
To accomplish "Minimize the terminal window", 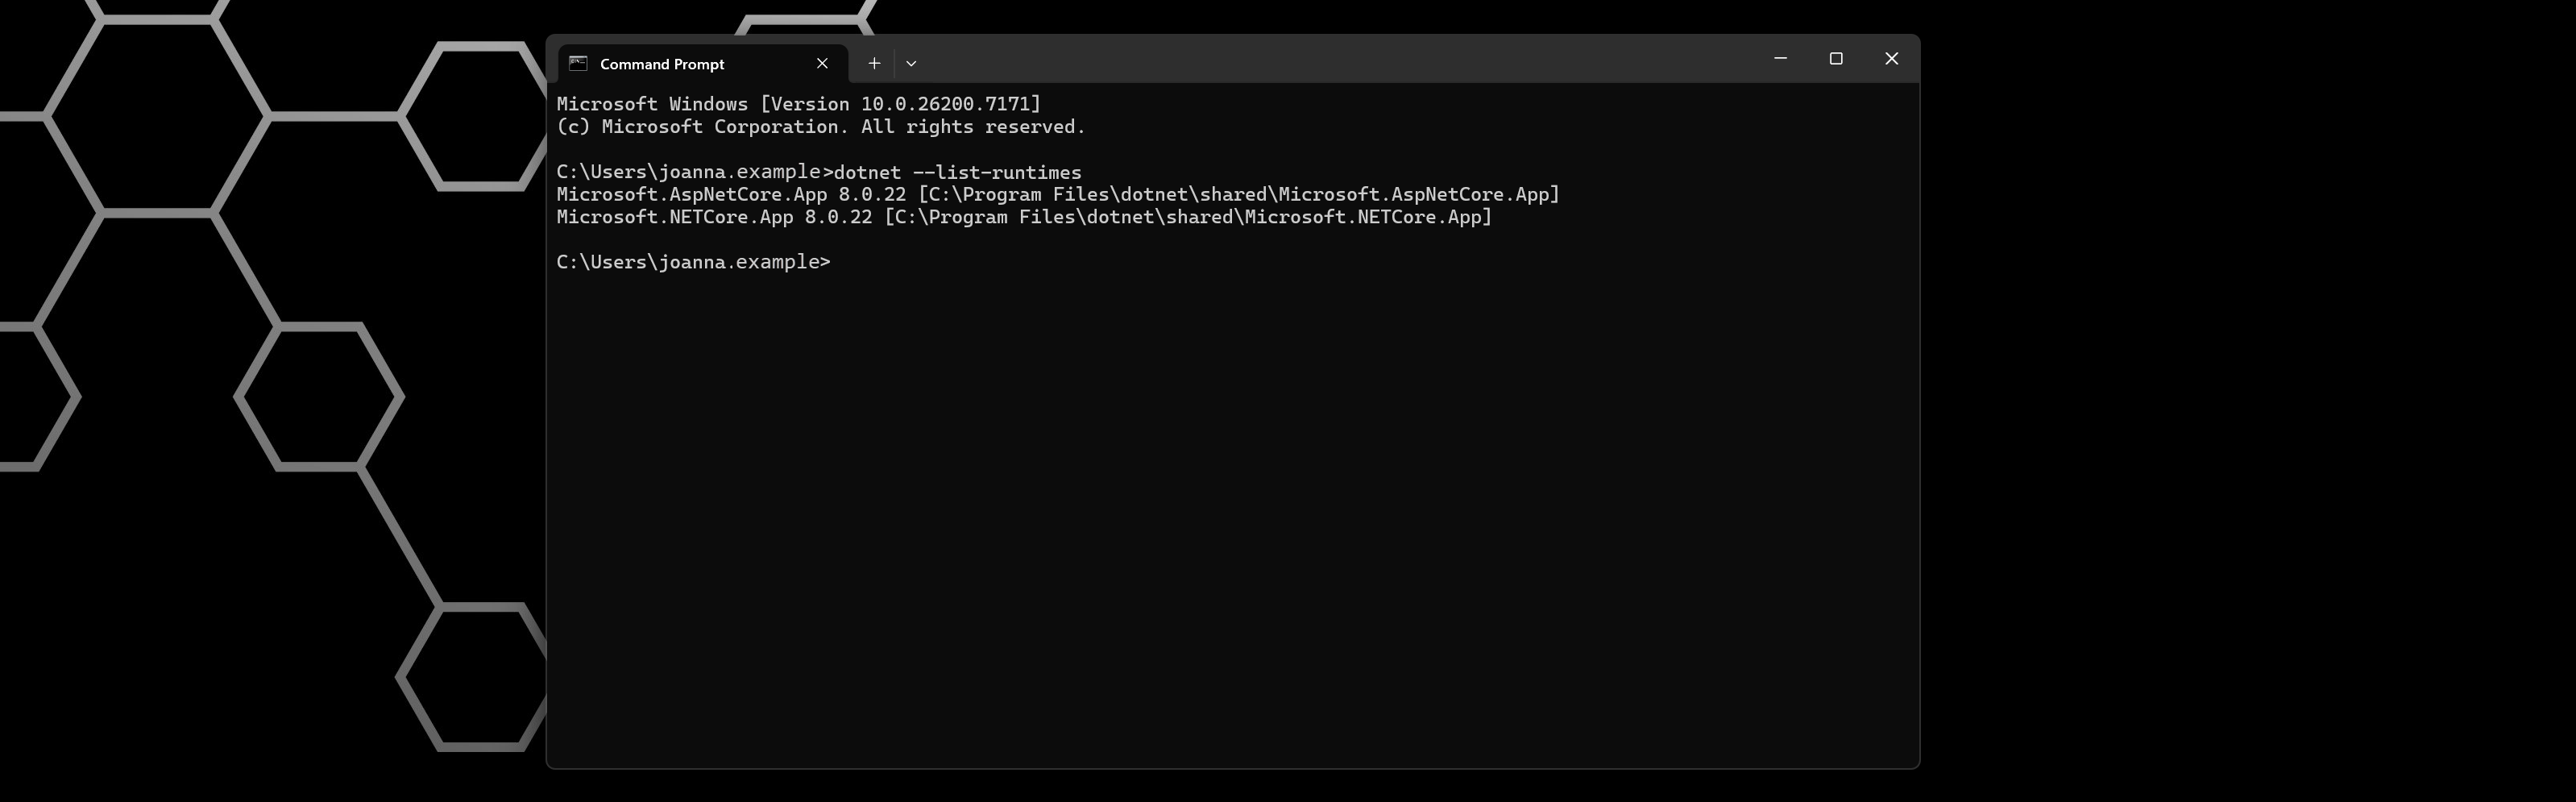I will [1780, 59].
